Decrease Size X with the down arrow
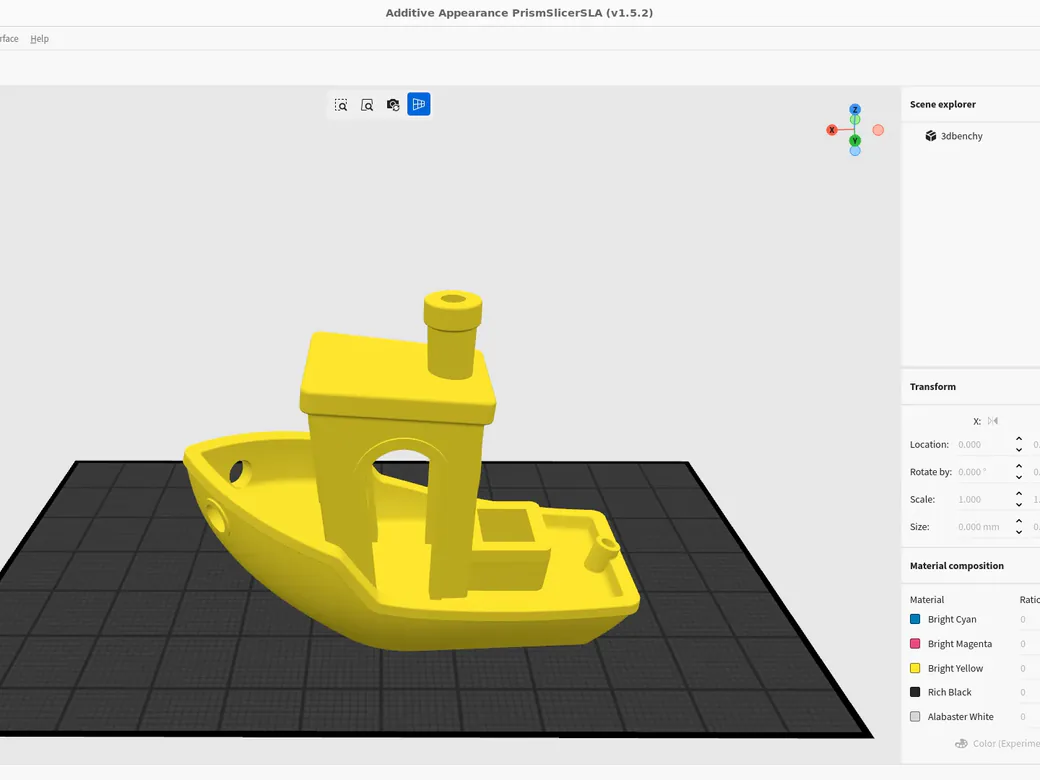This screenshot has width=1040, height=780. pyautogui.click(x=1019, y=532)
